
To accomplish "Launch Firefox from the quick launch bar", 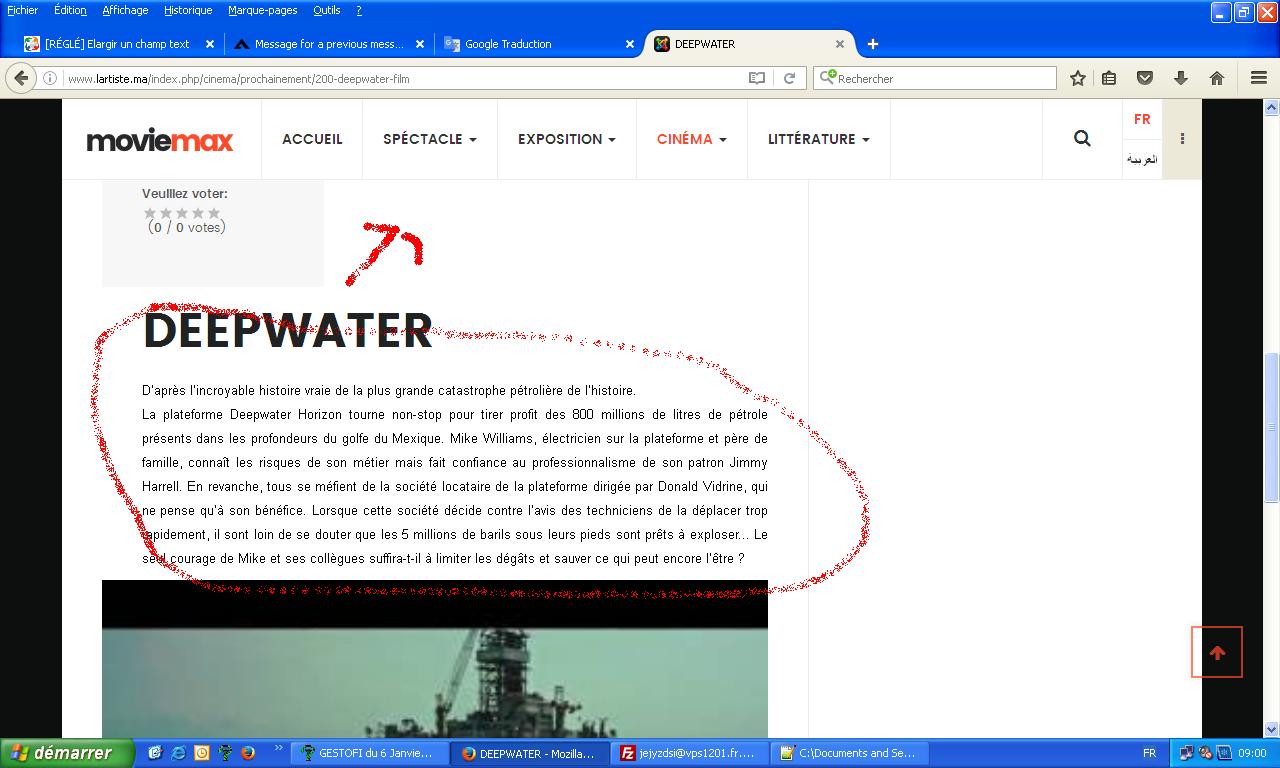I will pos(248,753).
